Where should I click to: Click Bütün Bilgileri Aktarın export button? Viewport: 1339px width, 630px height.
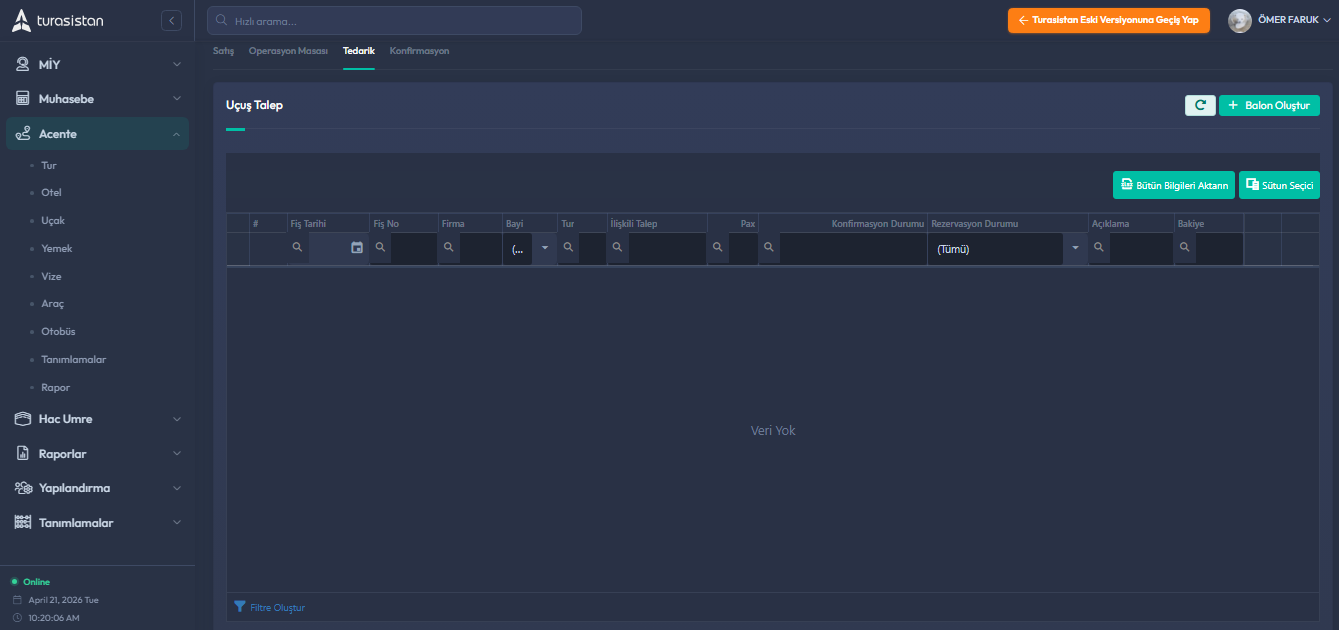point(1173,185)
